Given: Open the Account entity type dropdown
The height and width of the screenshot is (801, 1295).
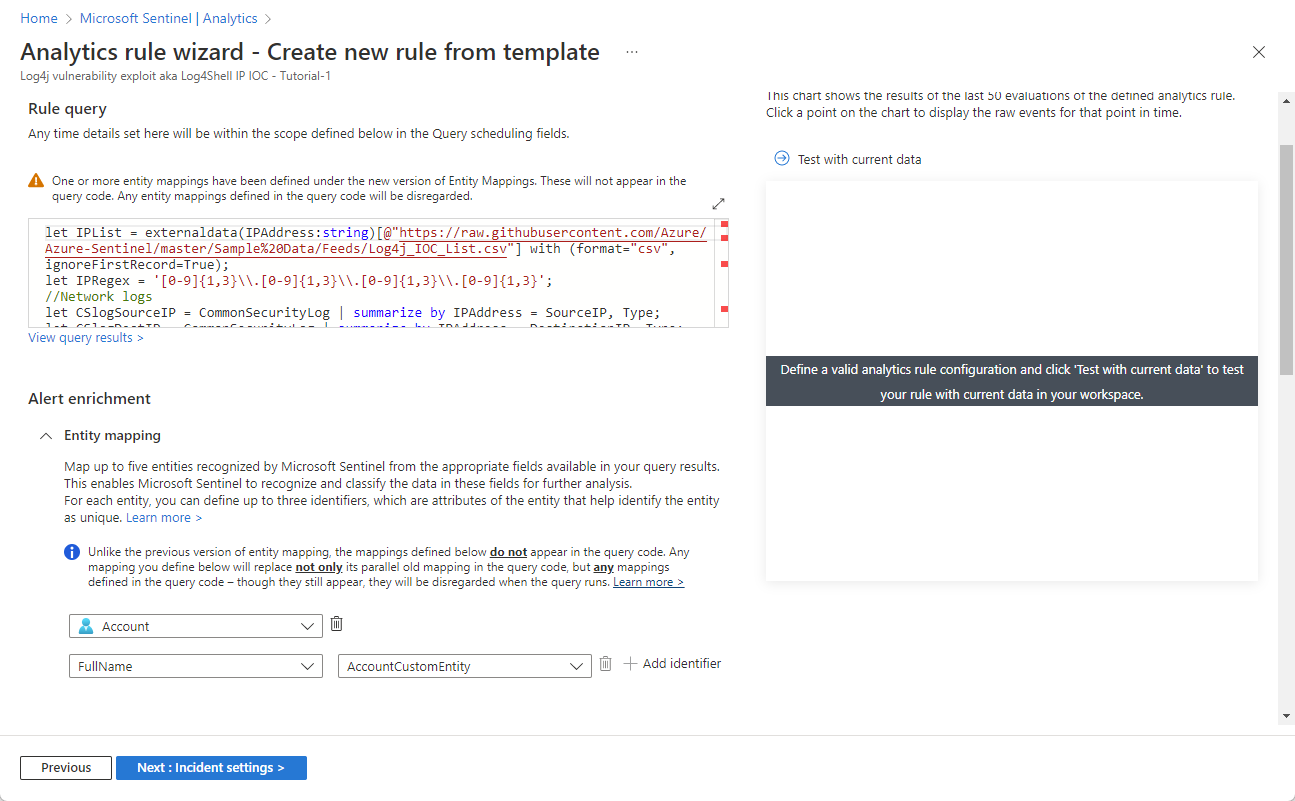Looking at the screenshot, I should pos(196,626).
